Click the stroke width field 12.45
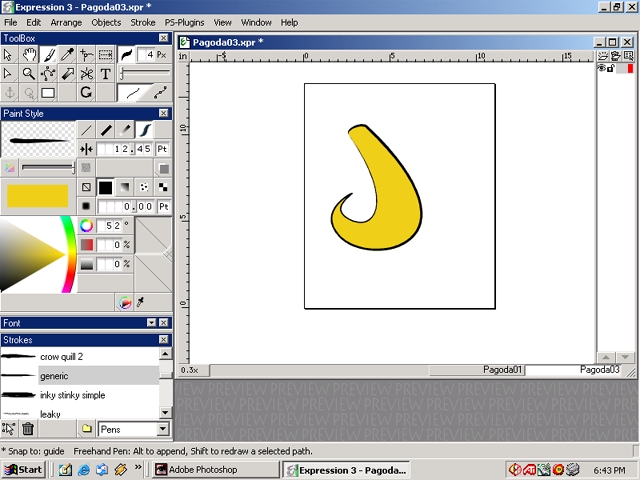Screen dimensions: 640x480 (x=124, y=149)
